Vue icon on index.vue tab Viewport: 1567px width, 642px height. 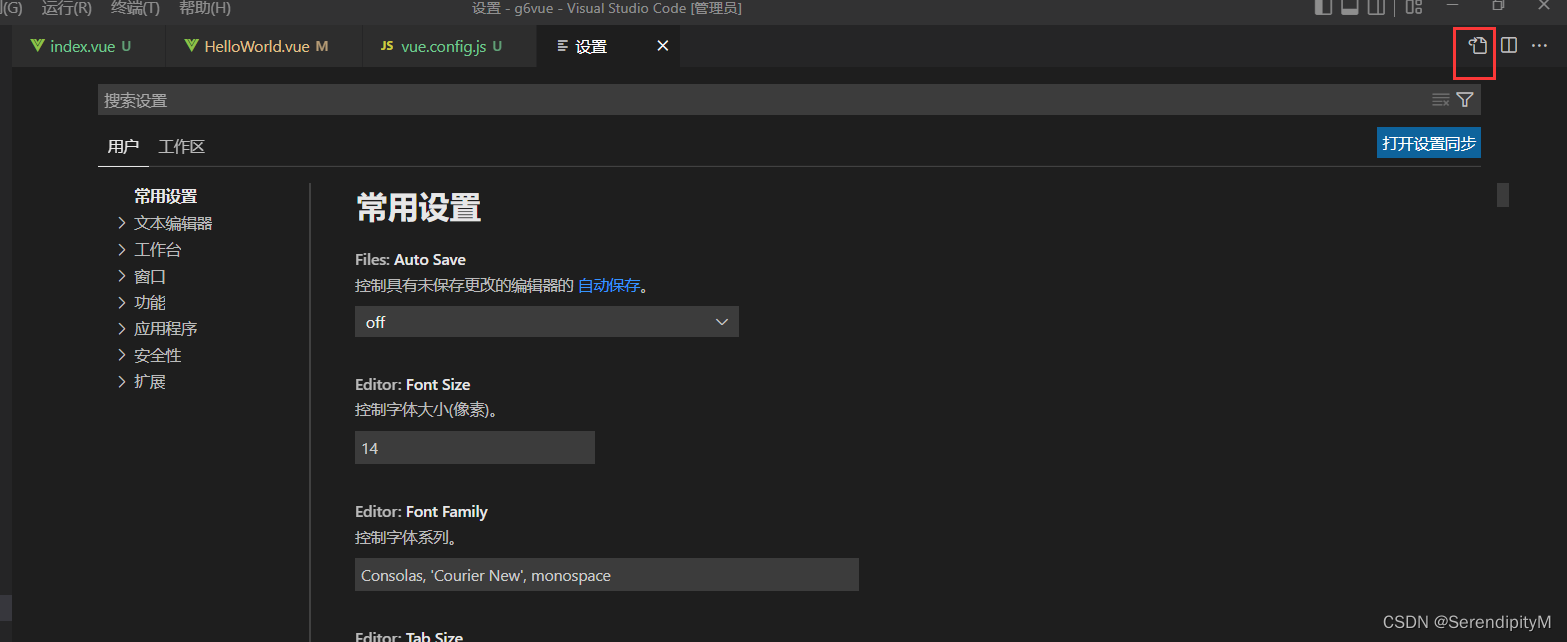[38, 46]
